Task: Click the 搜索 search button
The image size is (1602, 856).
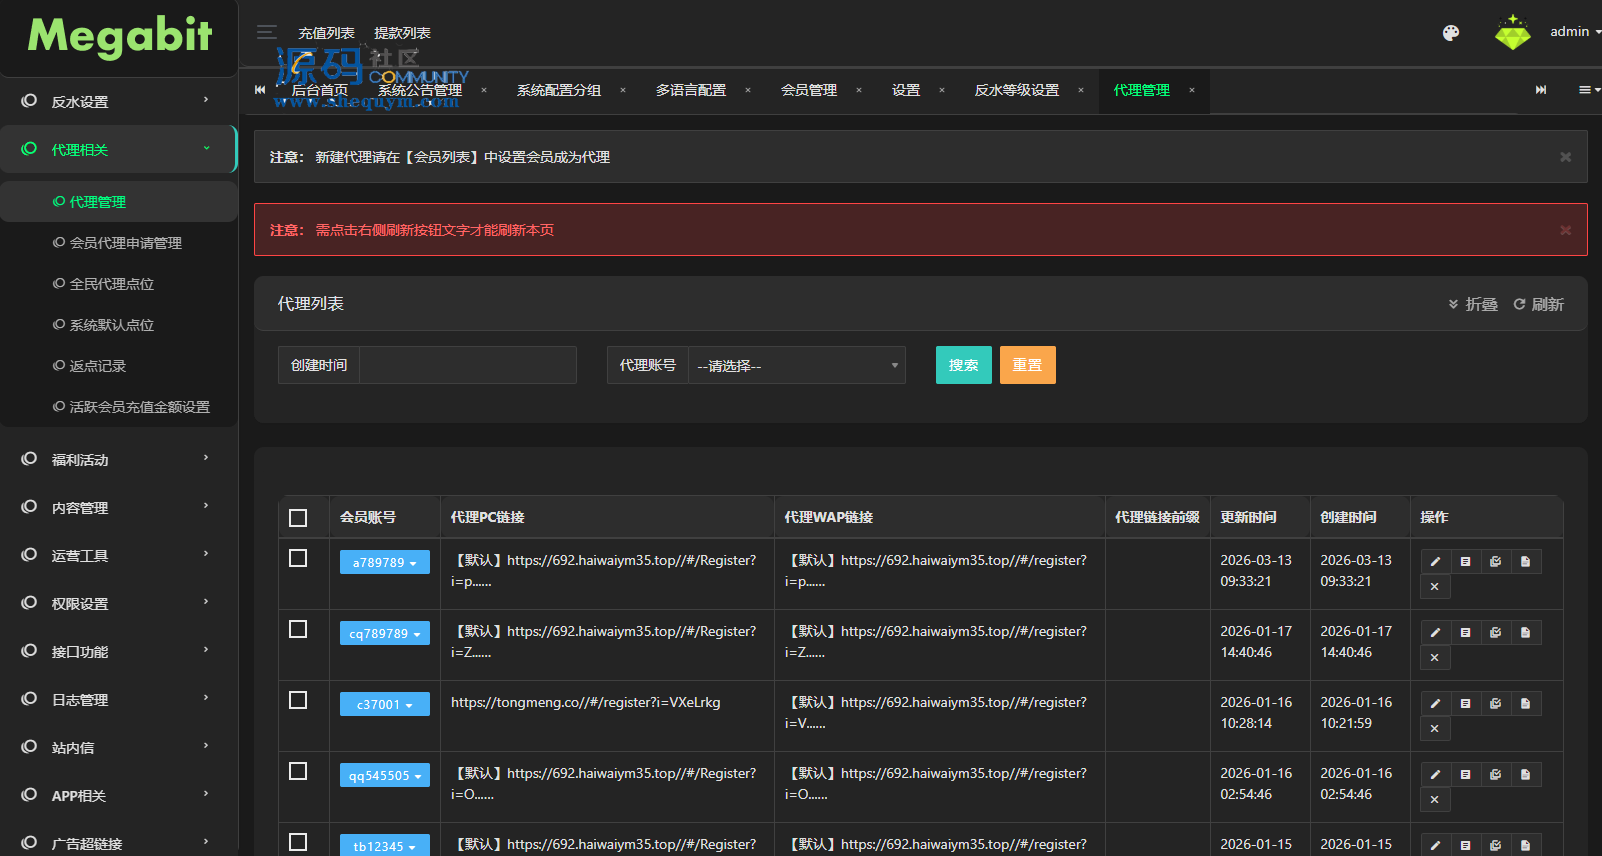Action: [963, 366]
